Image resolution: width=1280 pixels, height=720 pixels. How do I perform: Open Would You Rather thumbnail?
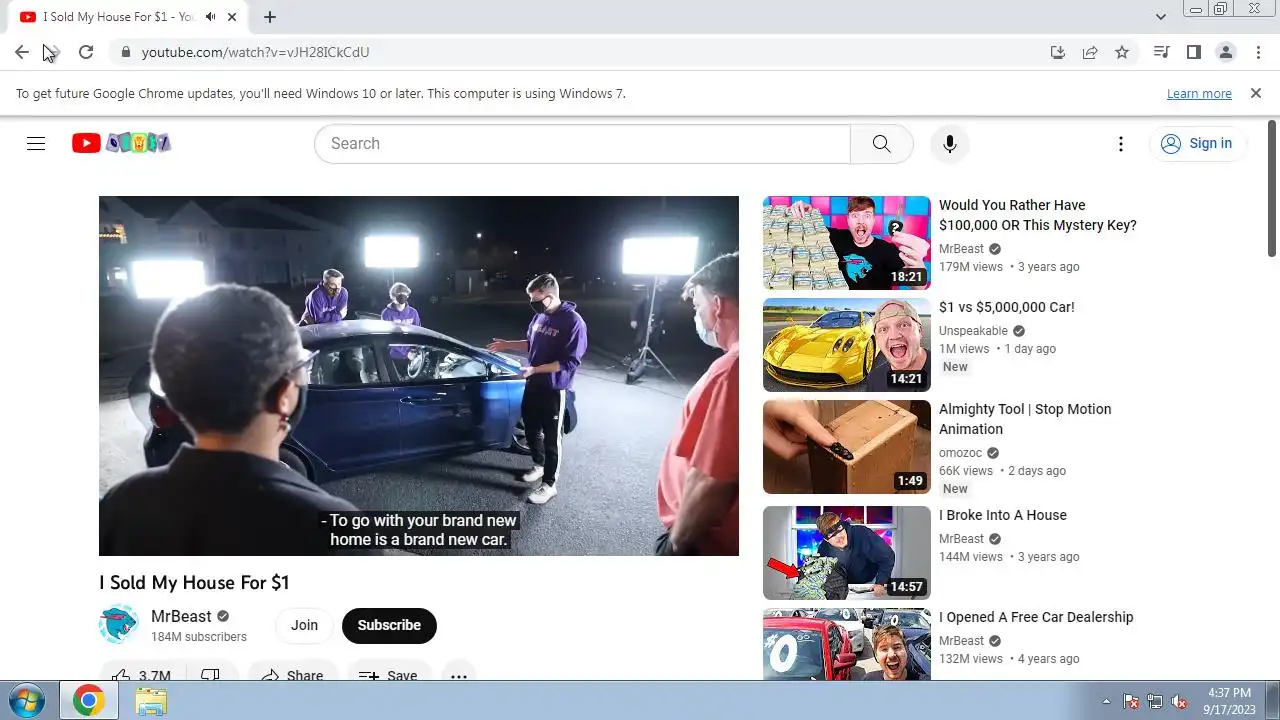pos(847,243)
